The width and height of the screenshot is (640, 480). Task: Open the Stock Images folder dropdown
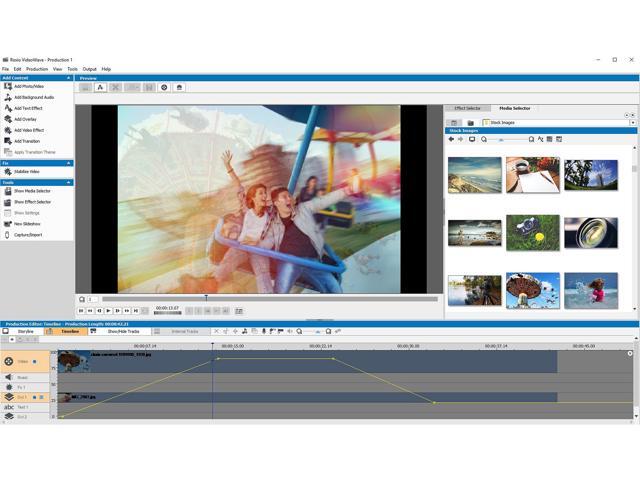[632, 123]
